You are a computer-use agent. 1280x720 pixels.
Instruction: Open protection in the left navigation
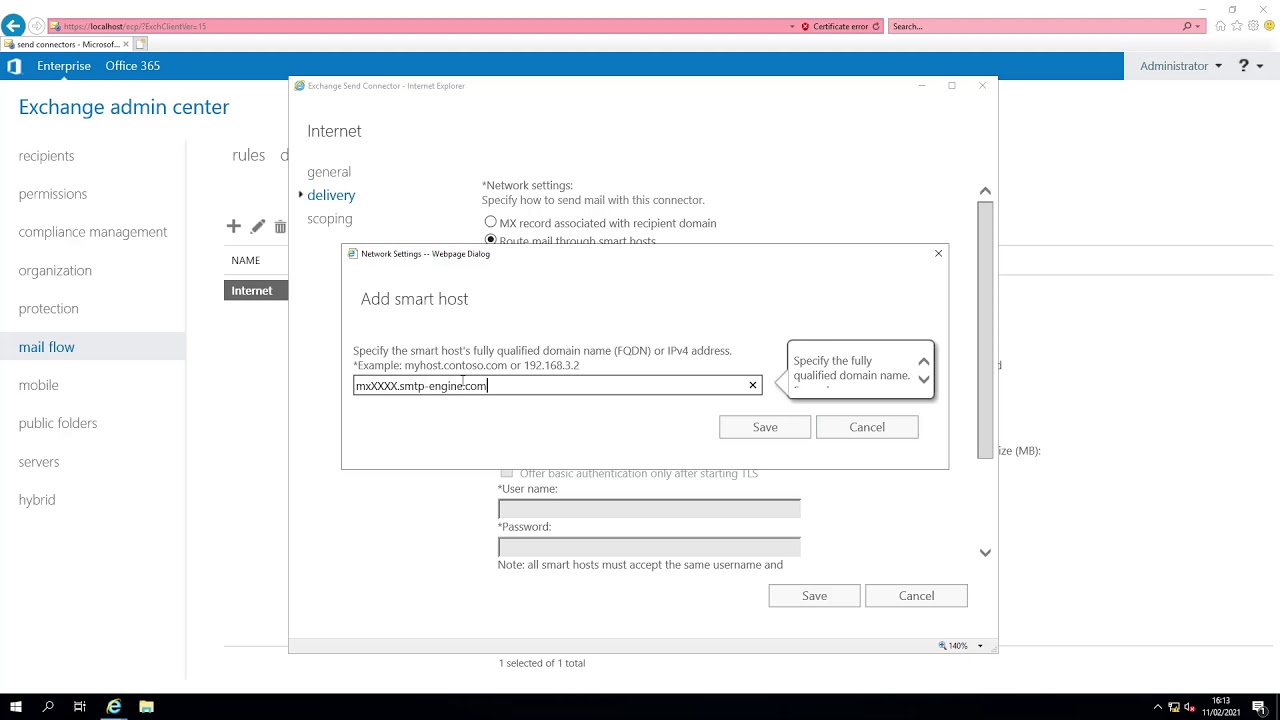click(48, 309)
